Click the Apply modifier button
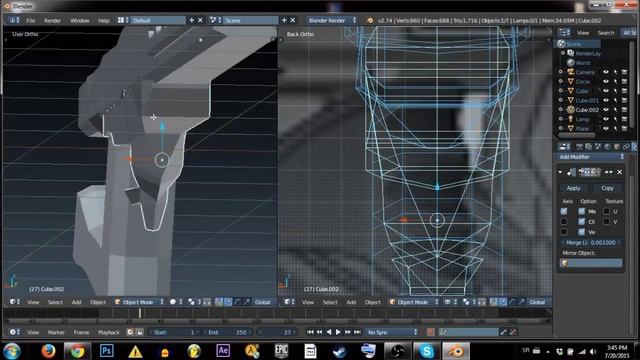 573,188
